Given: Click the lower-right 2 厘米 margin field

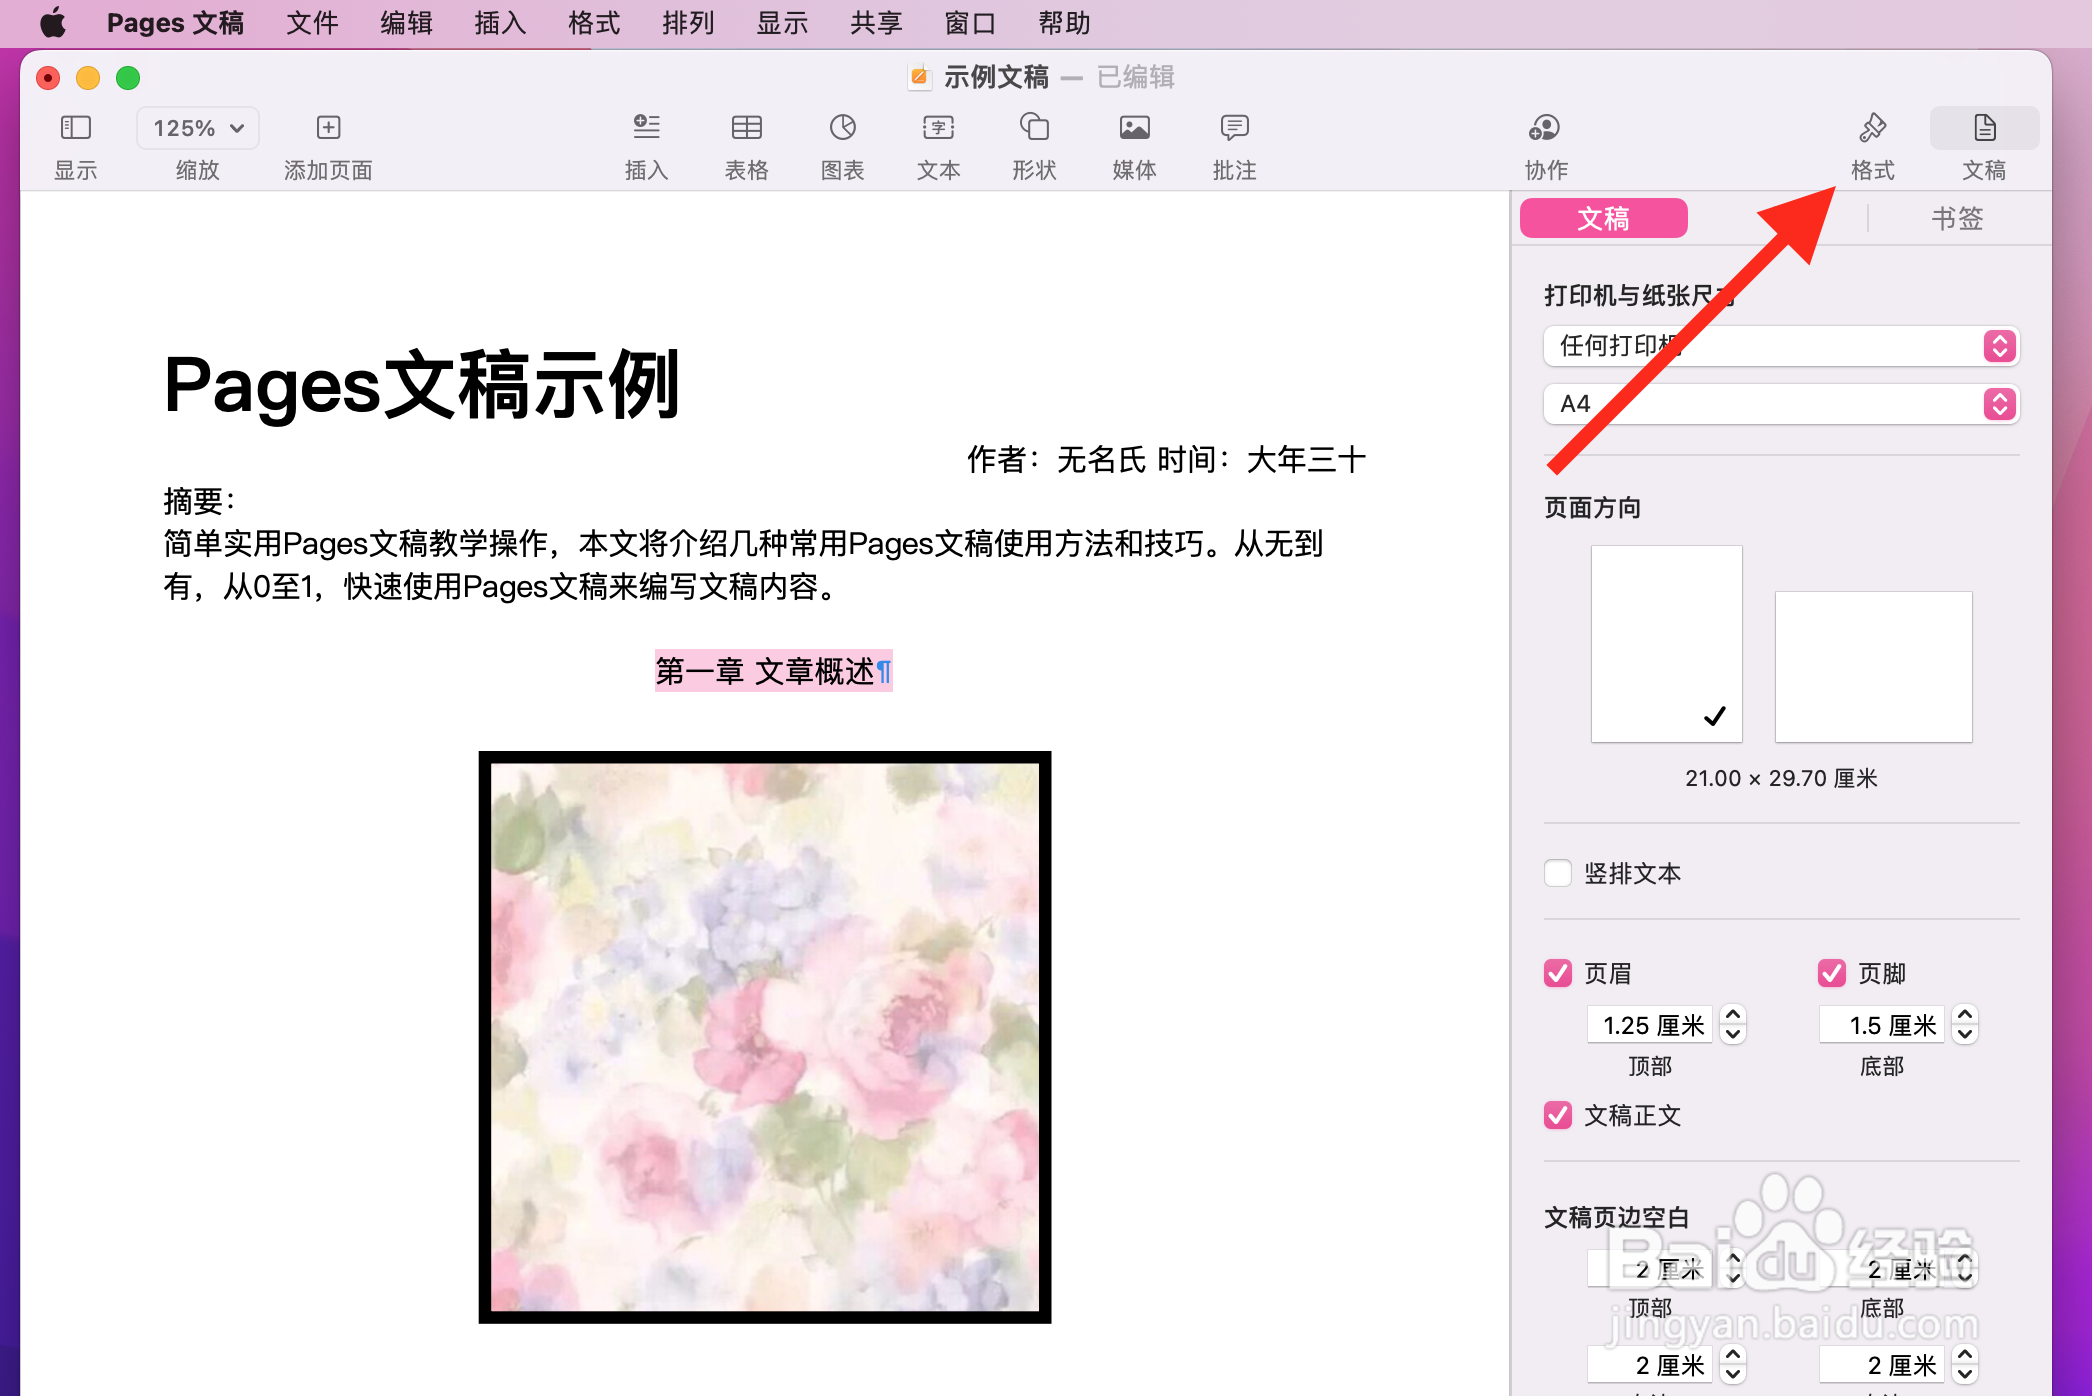Looking at the screenshot, I should [1882, 1365].
